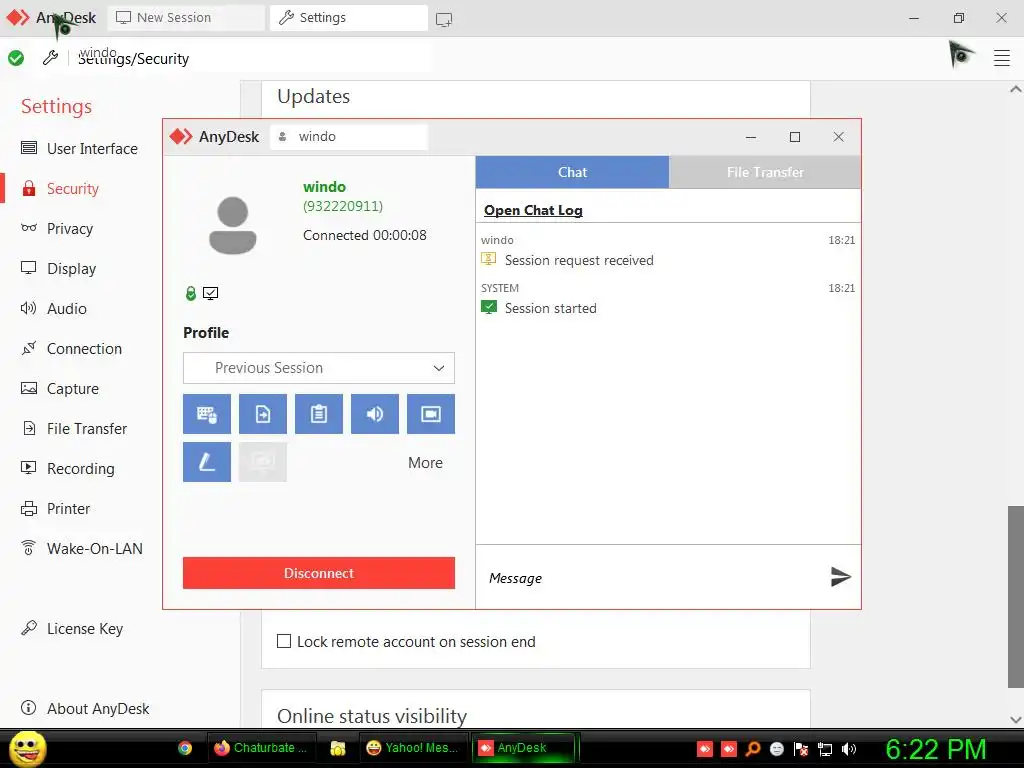Click the Audio speaker icon in sidebar

[x=29, y=308]
